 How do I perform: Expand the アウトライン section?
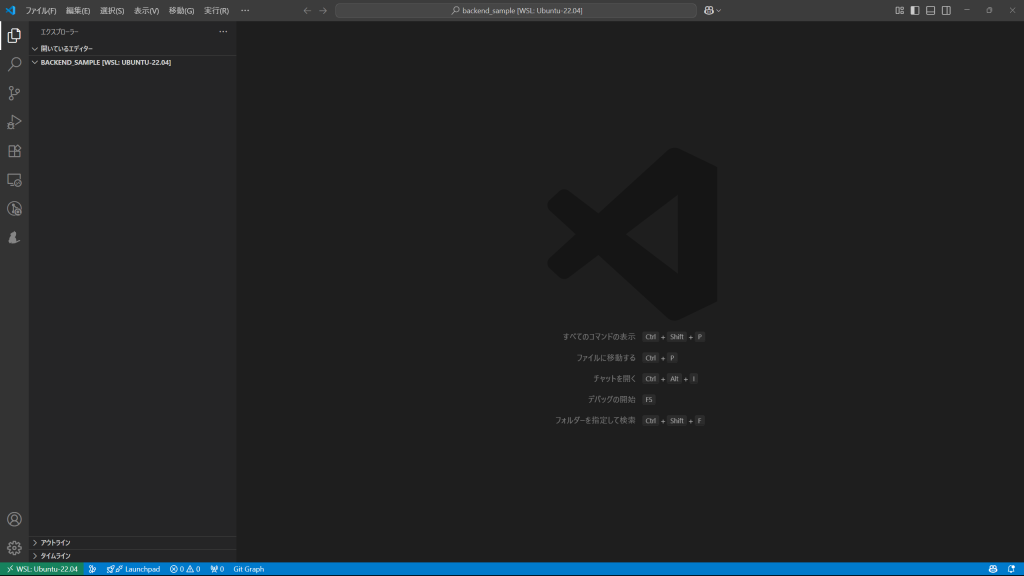[133, 543]
